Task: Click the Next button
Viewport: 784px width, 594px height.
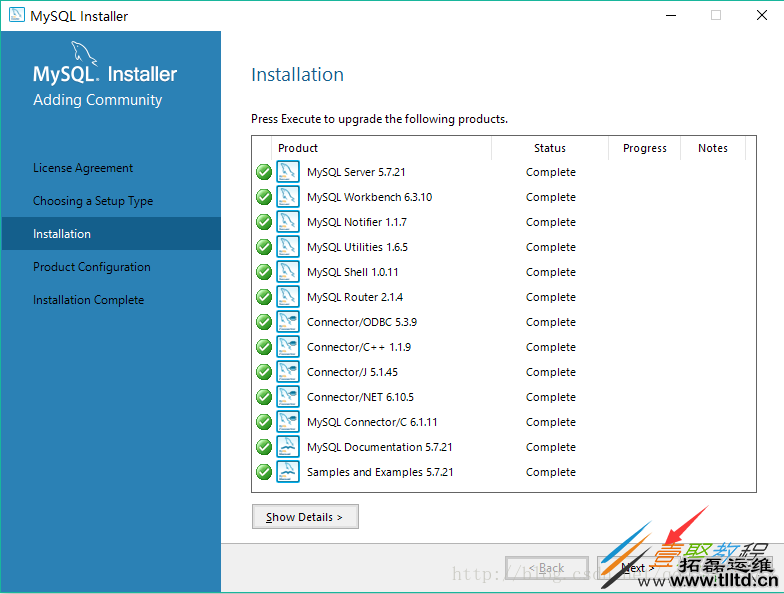Action: (638, 568)
